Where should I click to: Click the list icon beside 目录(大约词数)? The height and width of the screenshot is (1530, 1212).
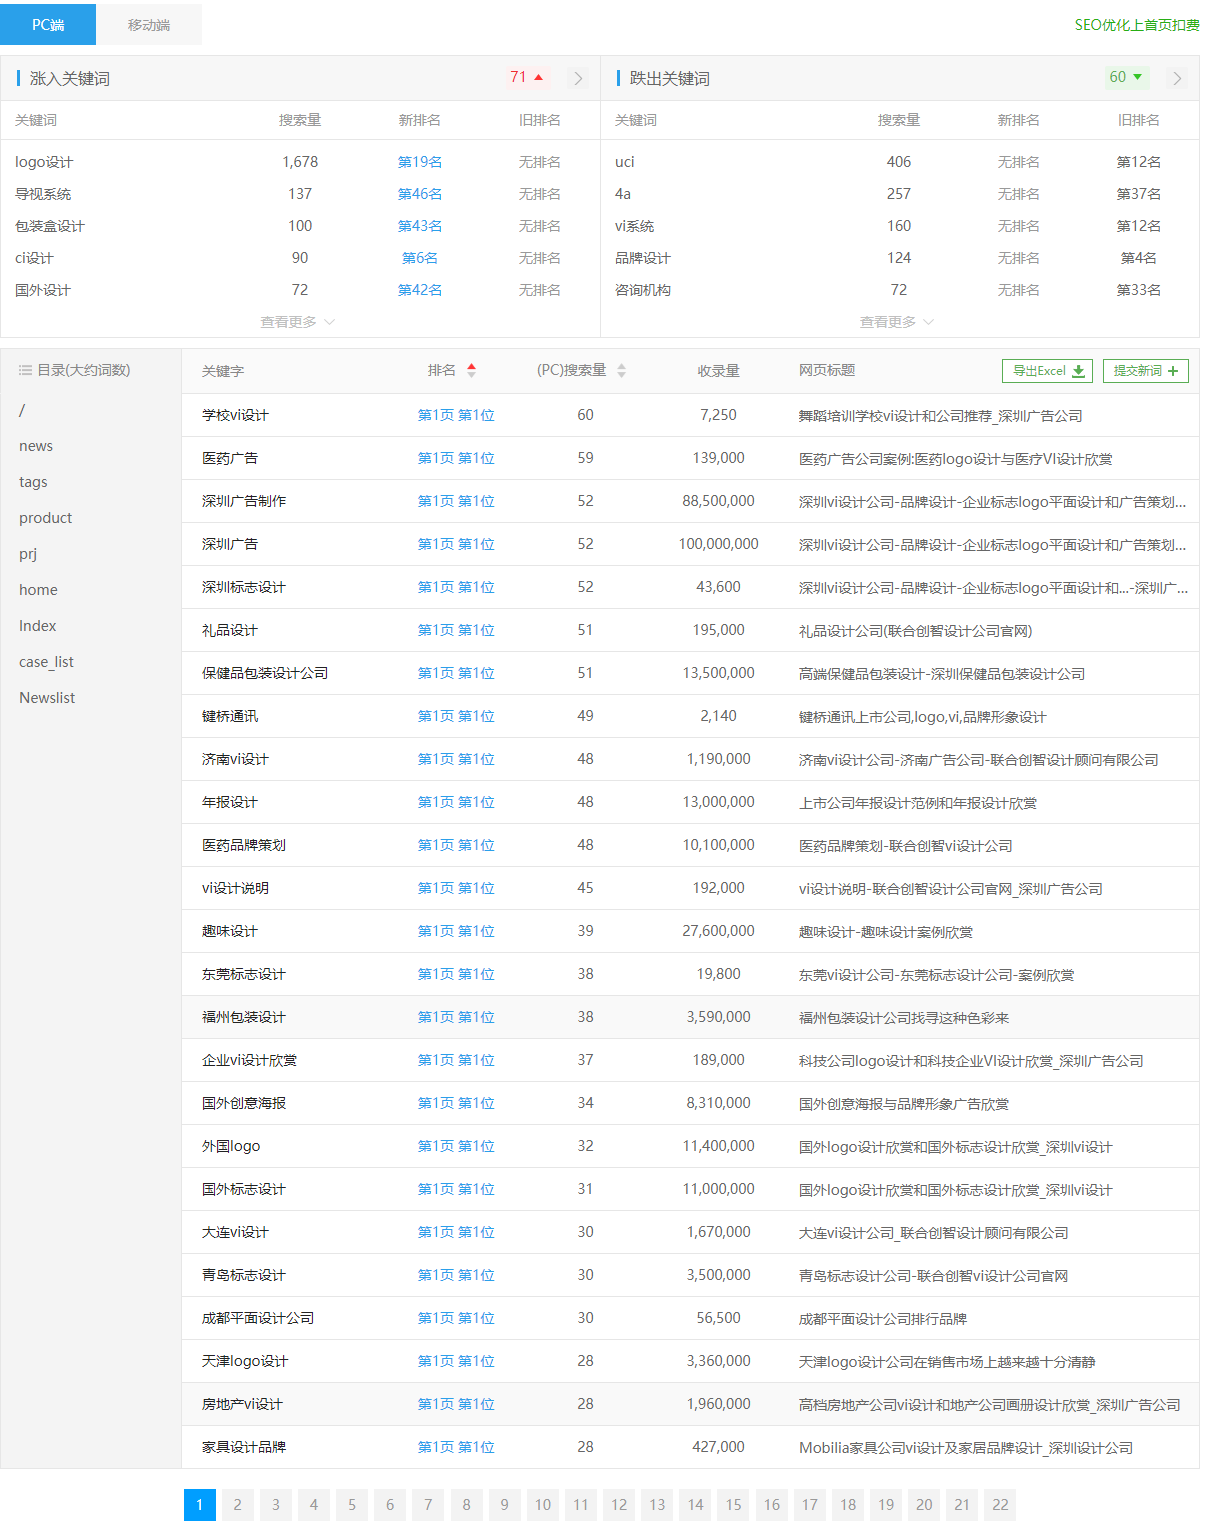[24, 369]
